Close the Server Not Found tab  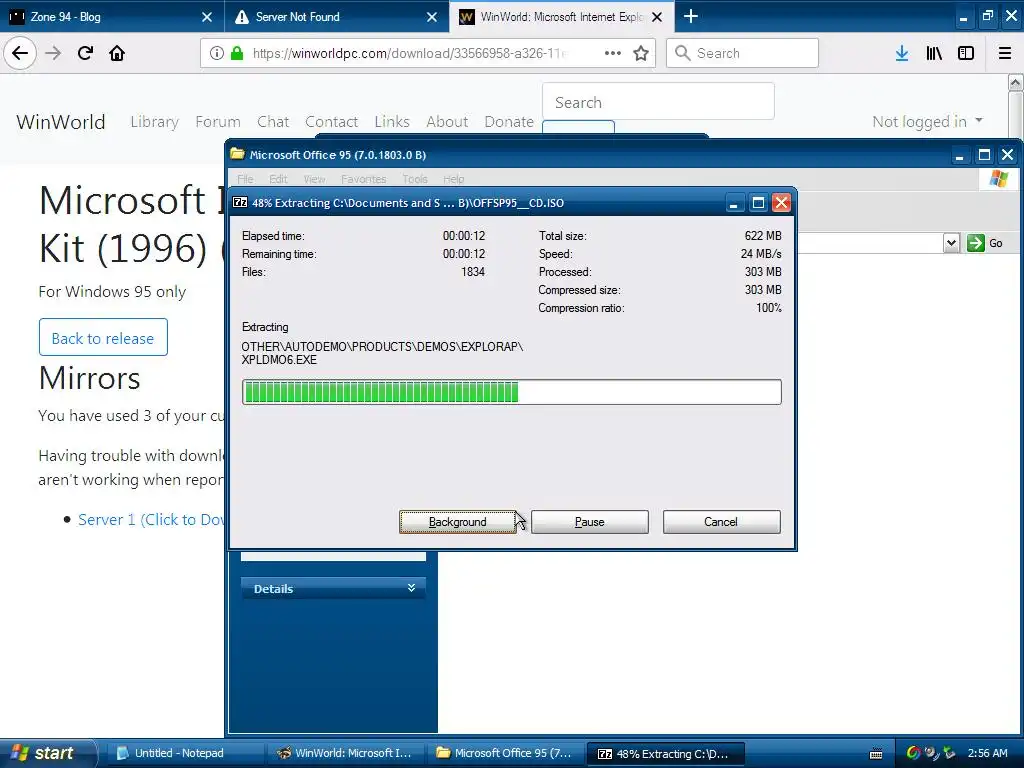(x=432, y=17)
